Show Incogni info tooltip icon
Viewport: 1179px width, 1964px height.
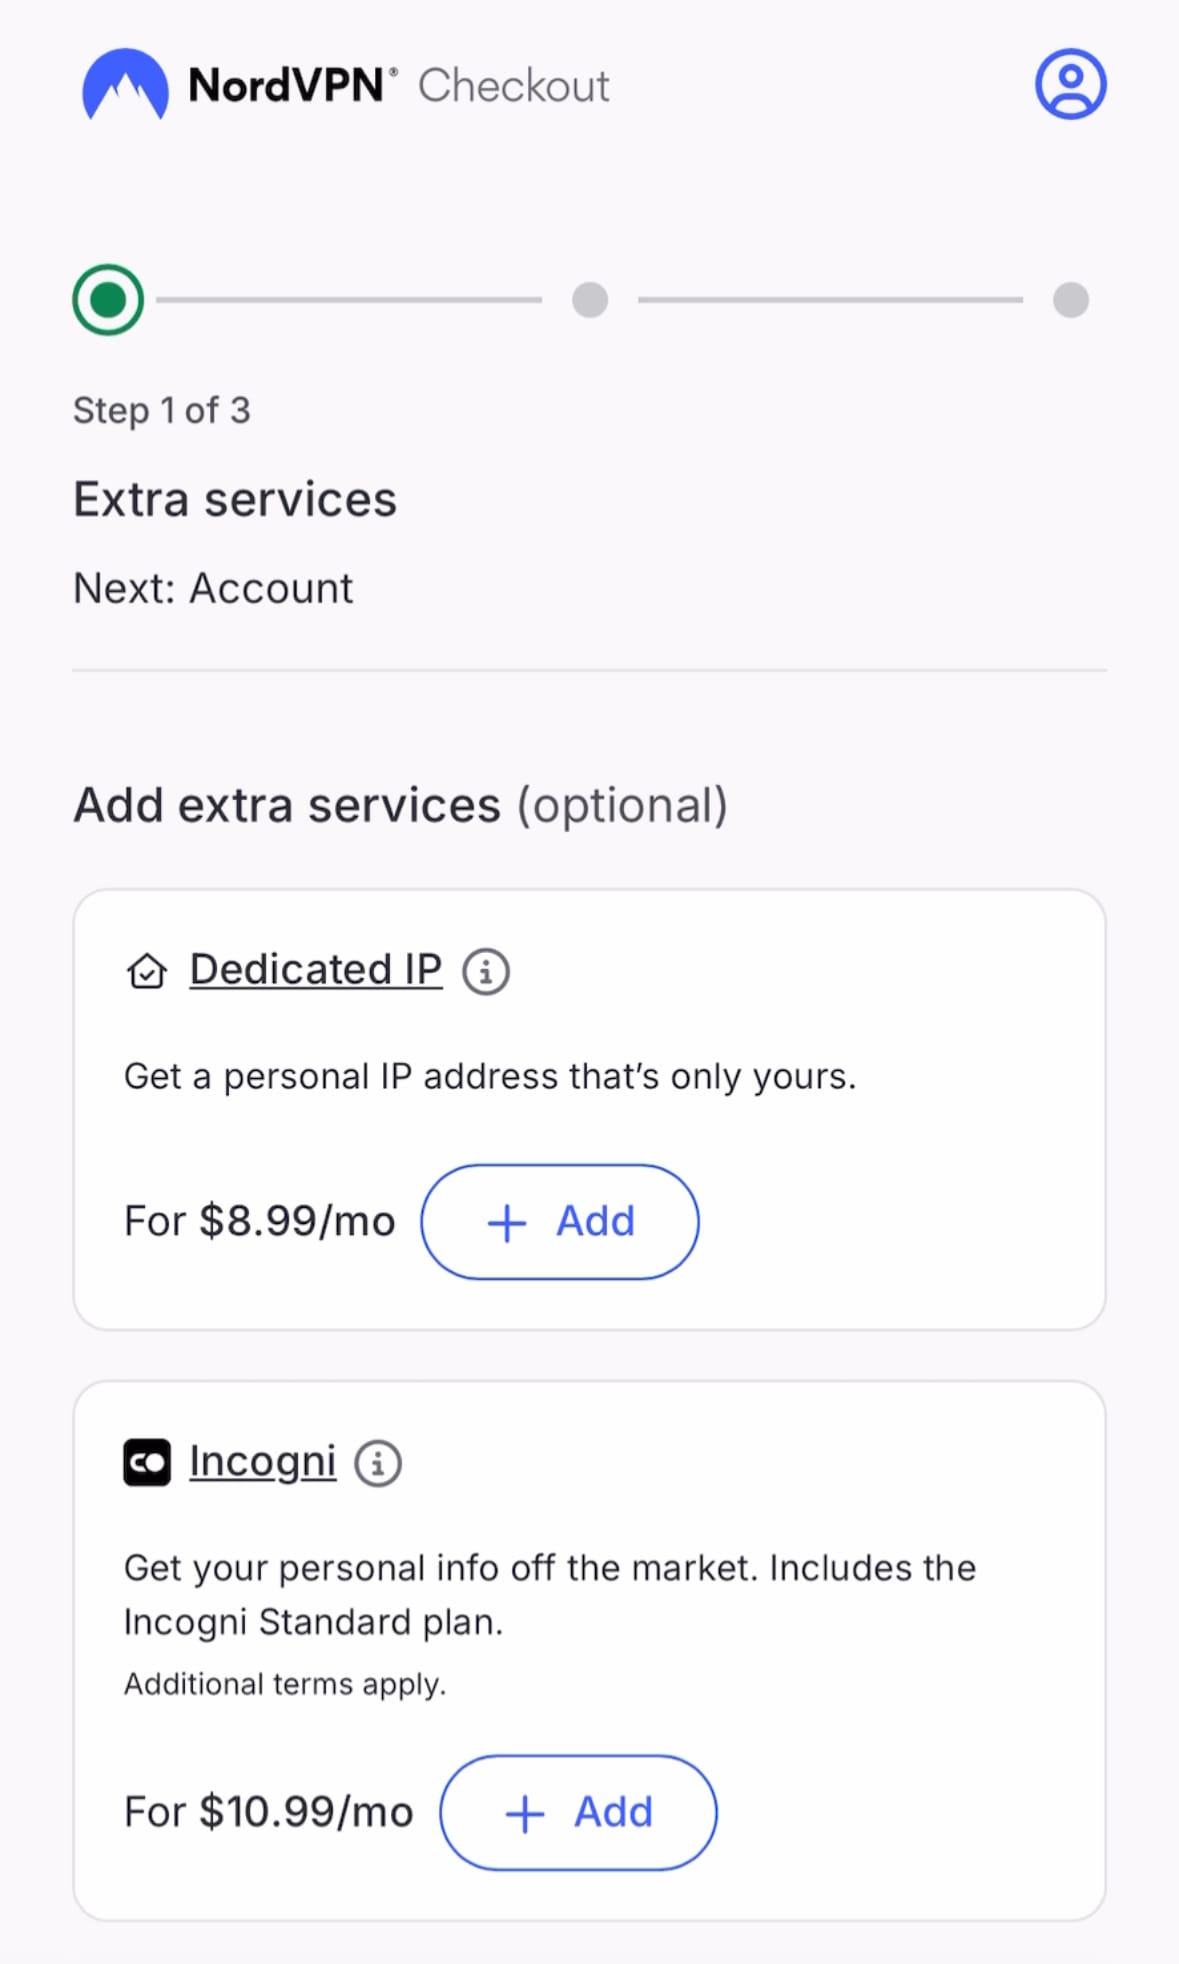click(x=379, y=1464)
